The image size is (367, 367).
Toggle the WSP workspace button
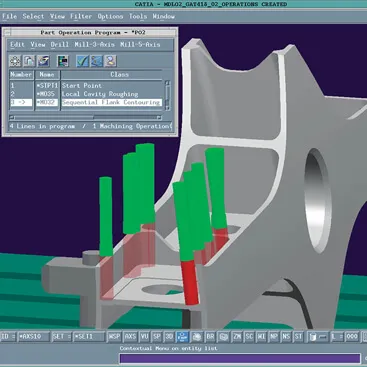tap(114, 337)
